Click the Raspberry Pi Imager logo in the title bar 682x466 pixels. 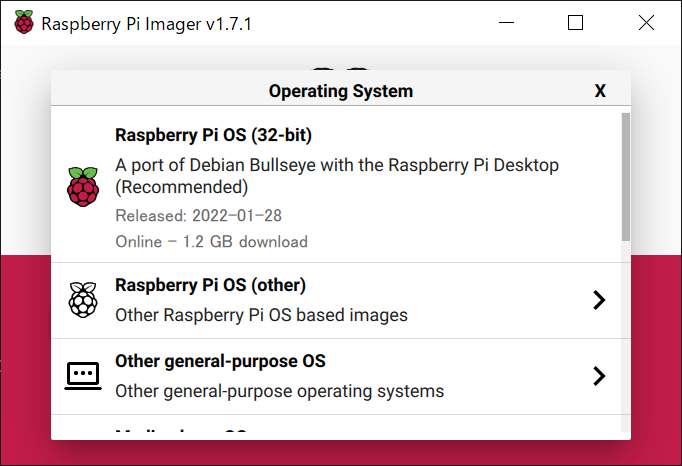pos(23,22)
